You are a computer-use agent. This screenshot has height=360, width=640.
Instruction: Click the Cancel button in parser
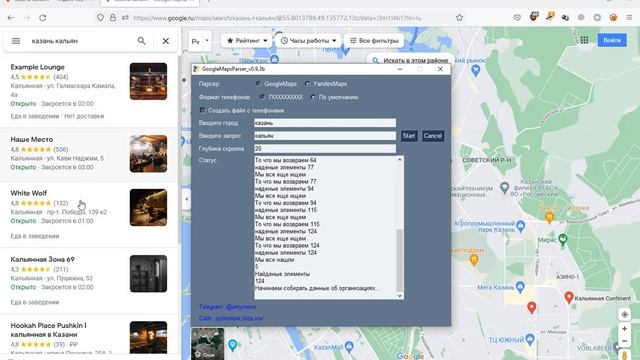433,136
